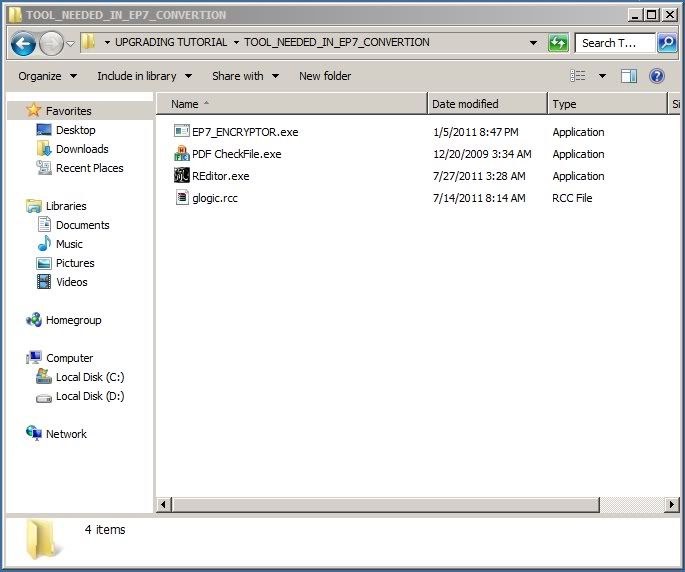Select the glogic.rcc file icon

[x=181, y=198]
